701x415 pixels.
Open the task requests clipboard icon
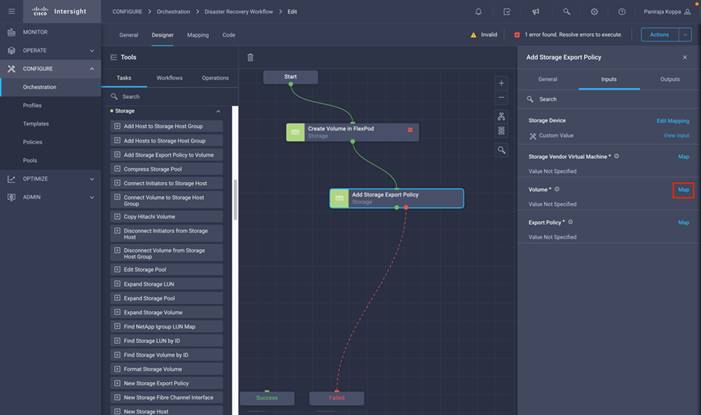tap(507, 12)
